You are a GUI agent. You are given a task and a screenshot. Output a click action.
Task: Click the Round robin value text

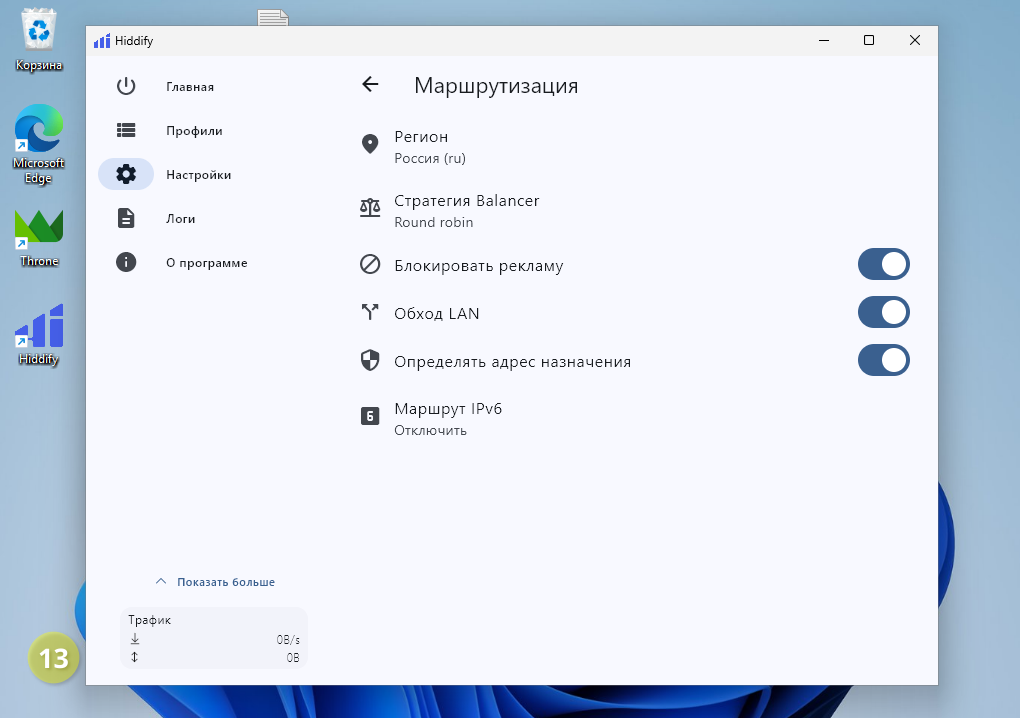tap(434, 222)
